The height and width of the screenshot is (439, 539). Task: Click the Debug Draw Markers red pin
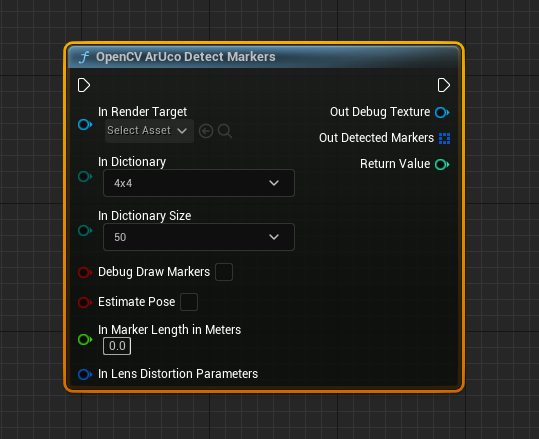85,272
